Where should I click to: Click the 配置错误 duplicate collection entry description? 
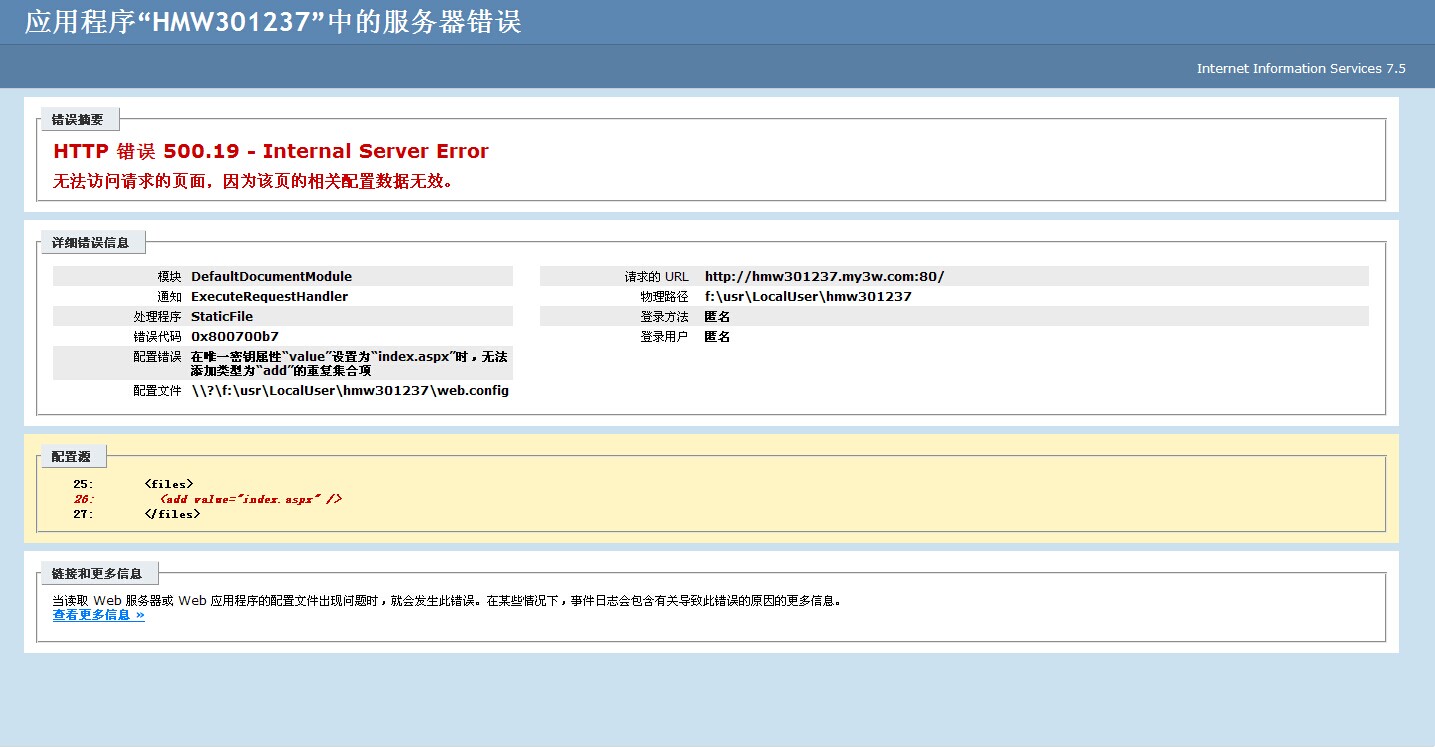[349, 364]
